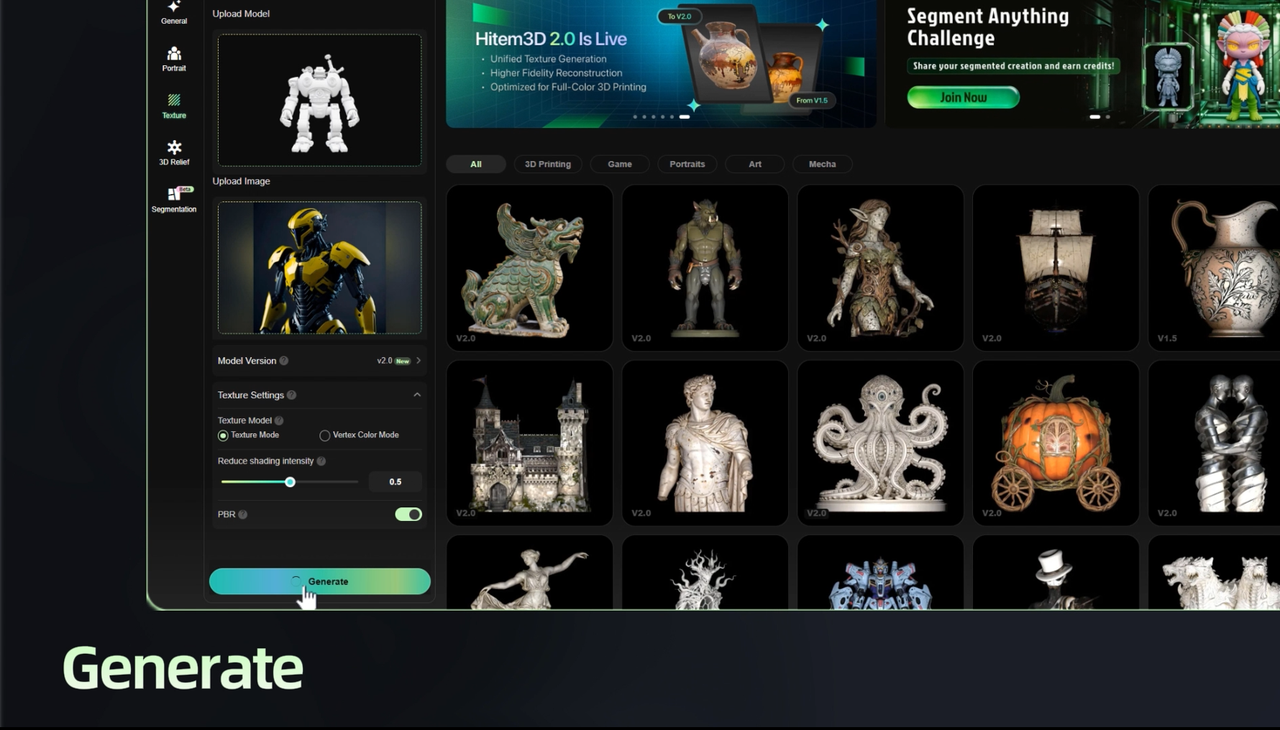The width and height of the screenshot is (1280, 730).
Task: Open the stone castle model card
Action: [530, 443]
